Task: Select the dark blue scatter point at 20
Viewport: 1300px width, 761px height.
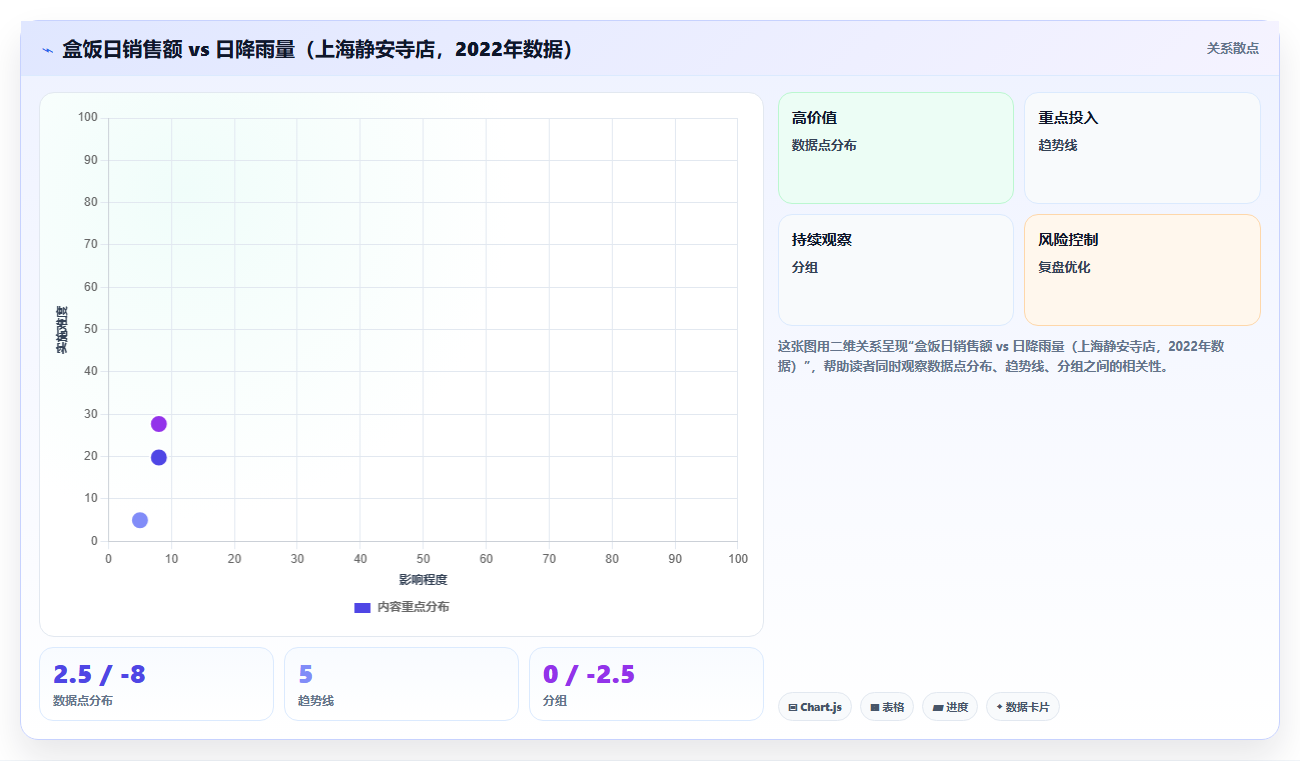Action: click(158, 458)
